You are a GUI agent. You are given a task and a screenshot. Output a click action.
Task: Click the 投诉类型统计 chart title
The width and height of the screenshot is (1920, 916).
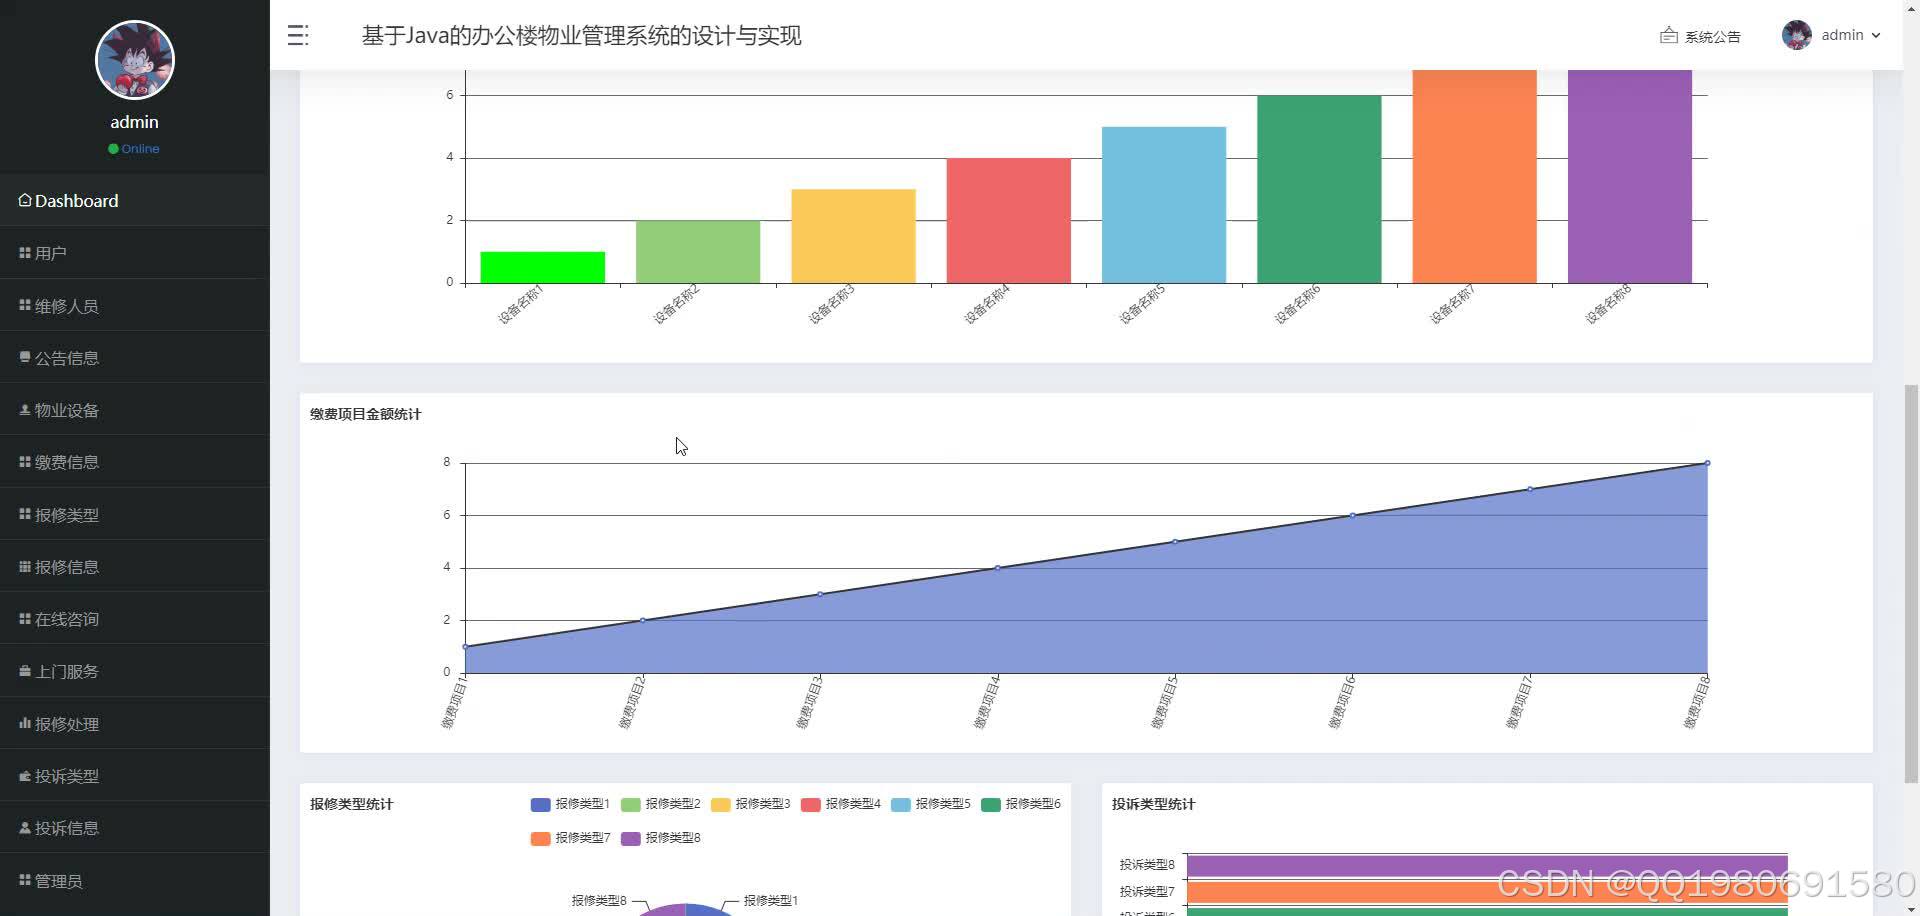click(x=1153, y=804)
